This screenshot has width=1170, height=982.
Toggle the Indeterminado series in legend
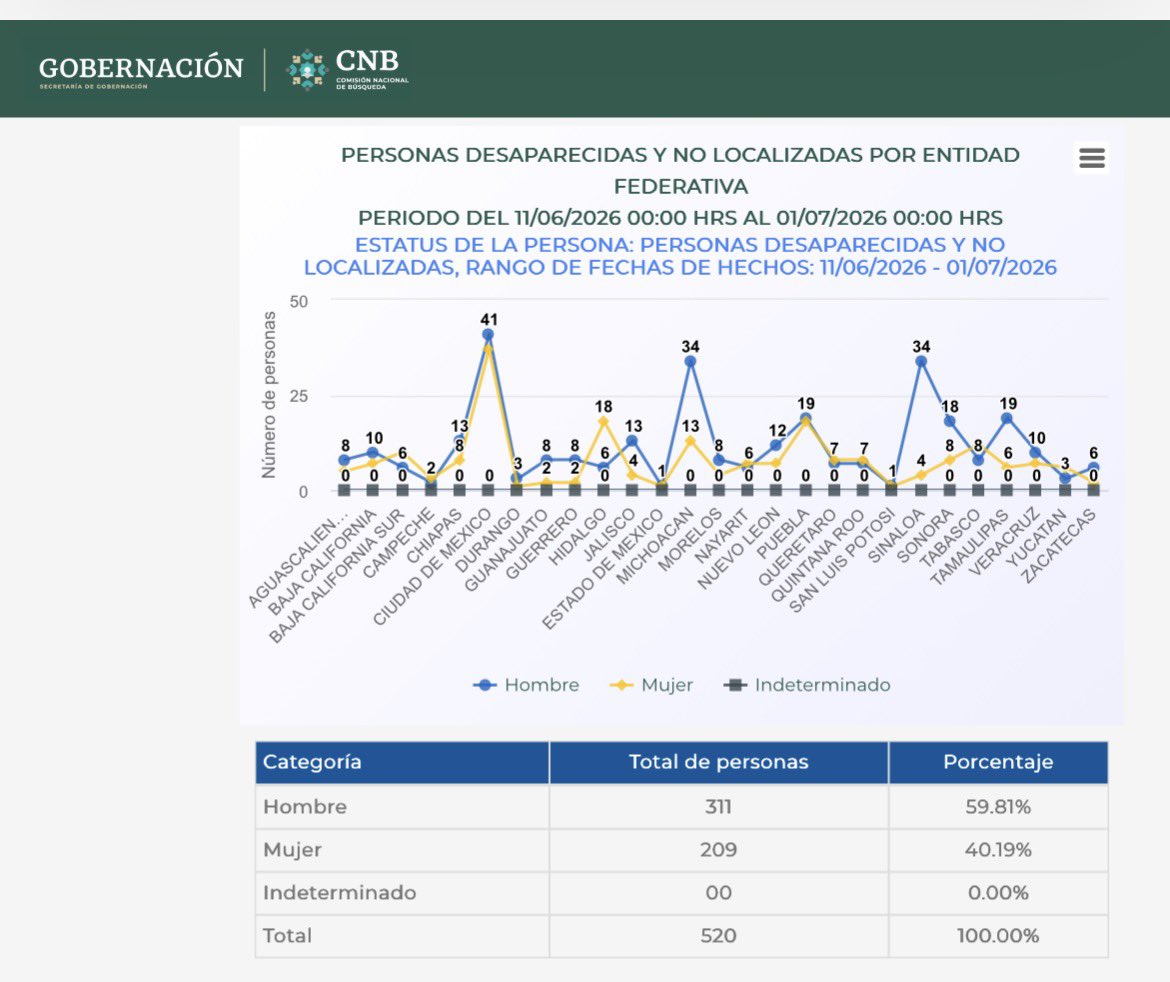pyautogui.click(x=807, y=685)
